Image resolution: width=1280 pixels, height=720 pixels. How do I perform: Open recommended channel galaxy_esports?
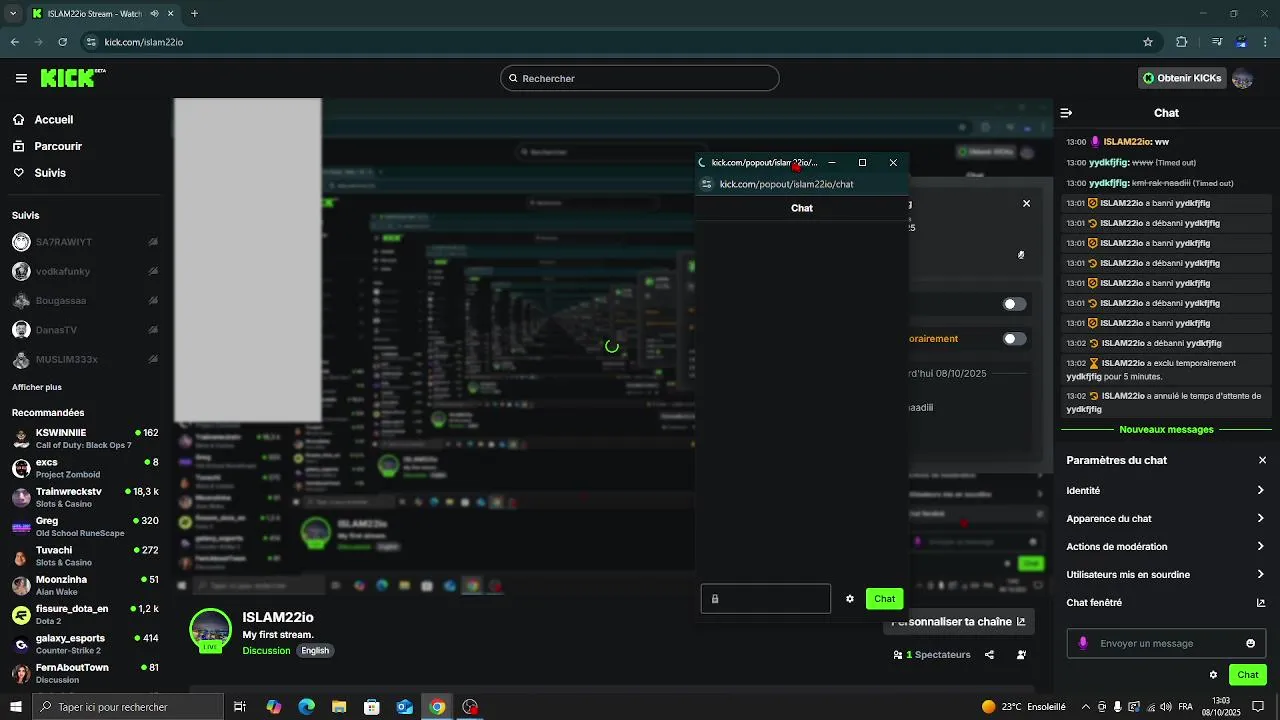tap(85, 644)
